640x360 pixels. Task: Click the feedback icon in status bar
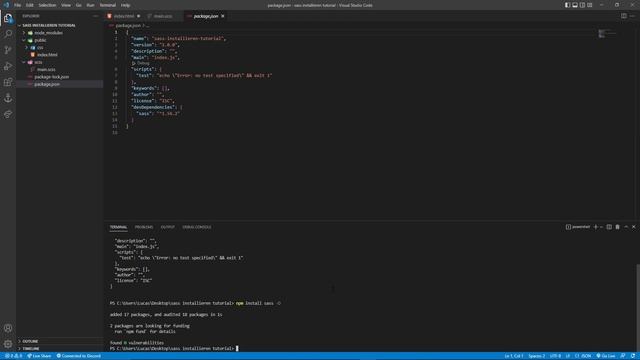(623, 356)
